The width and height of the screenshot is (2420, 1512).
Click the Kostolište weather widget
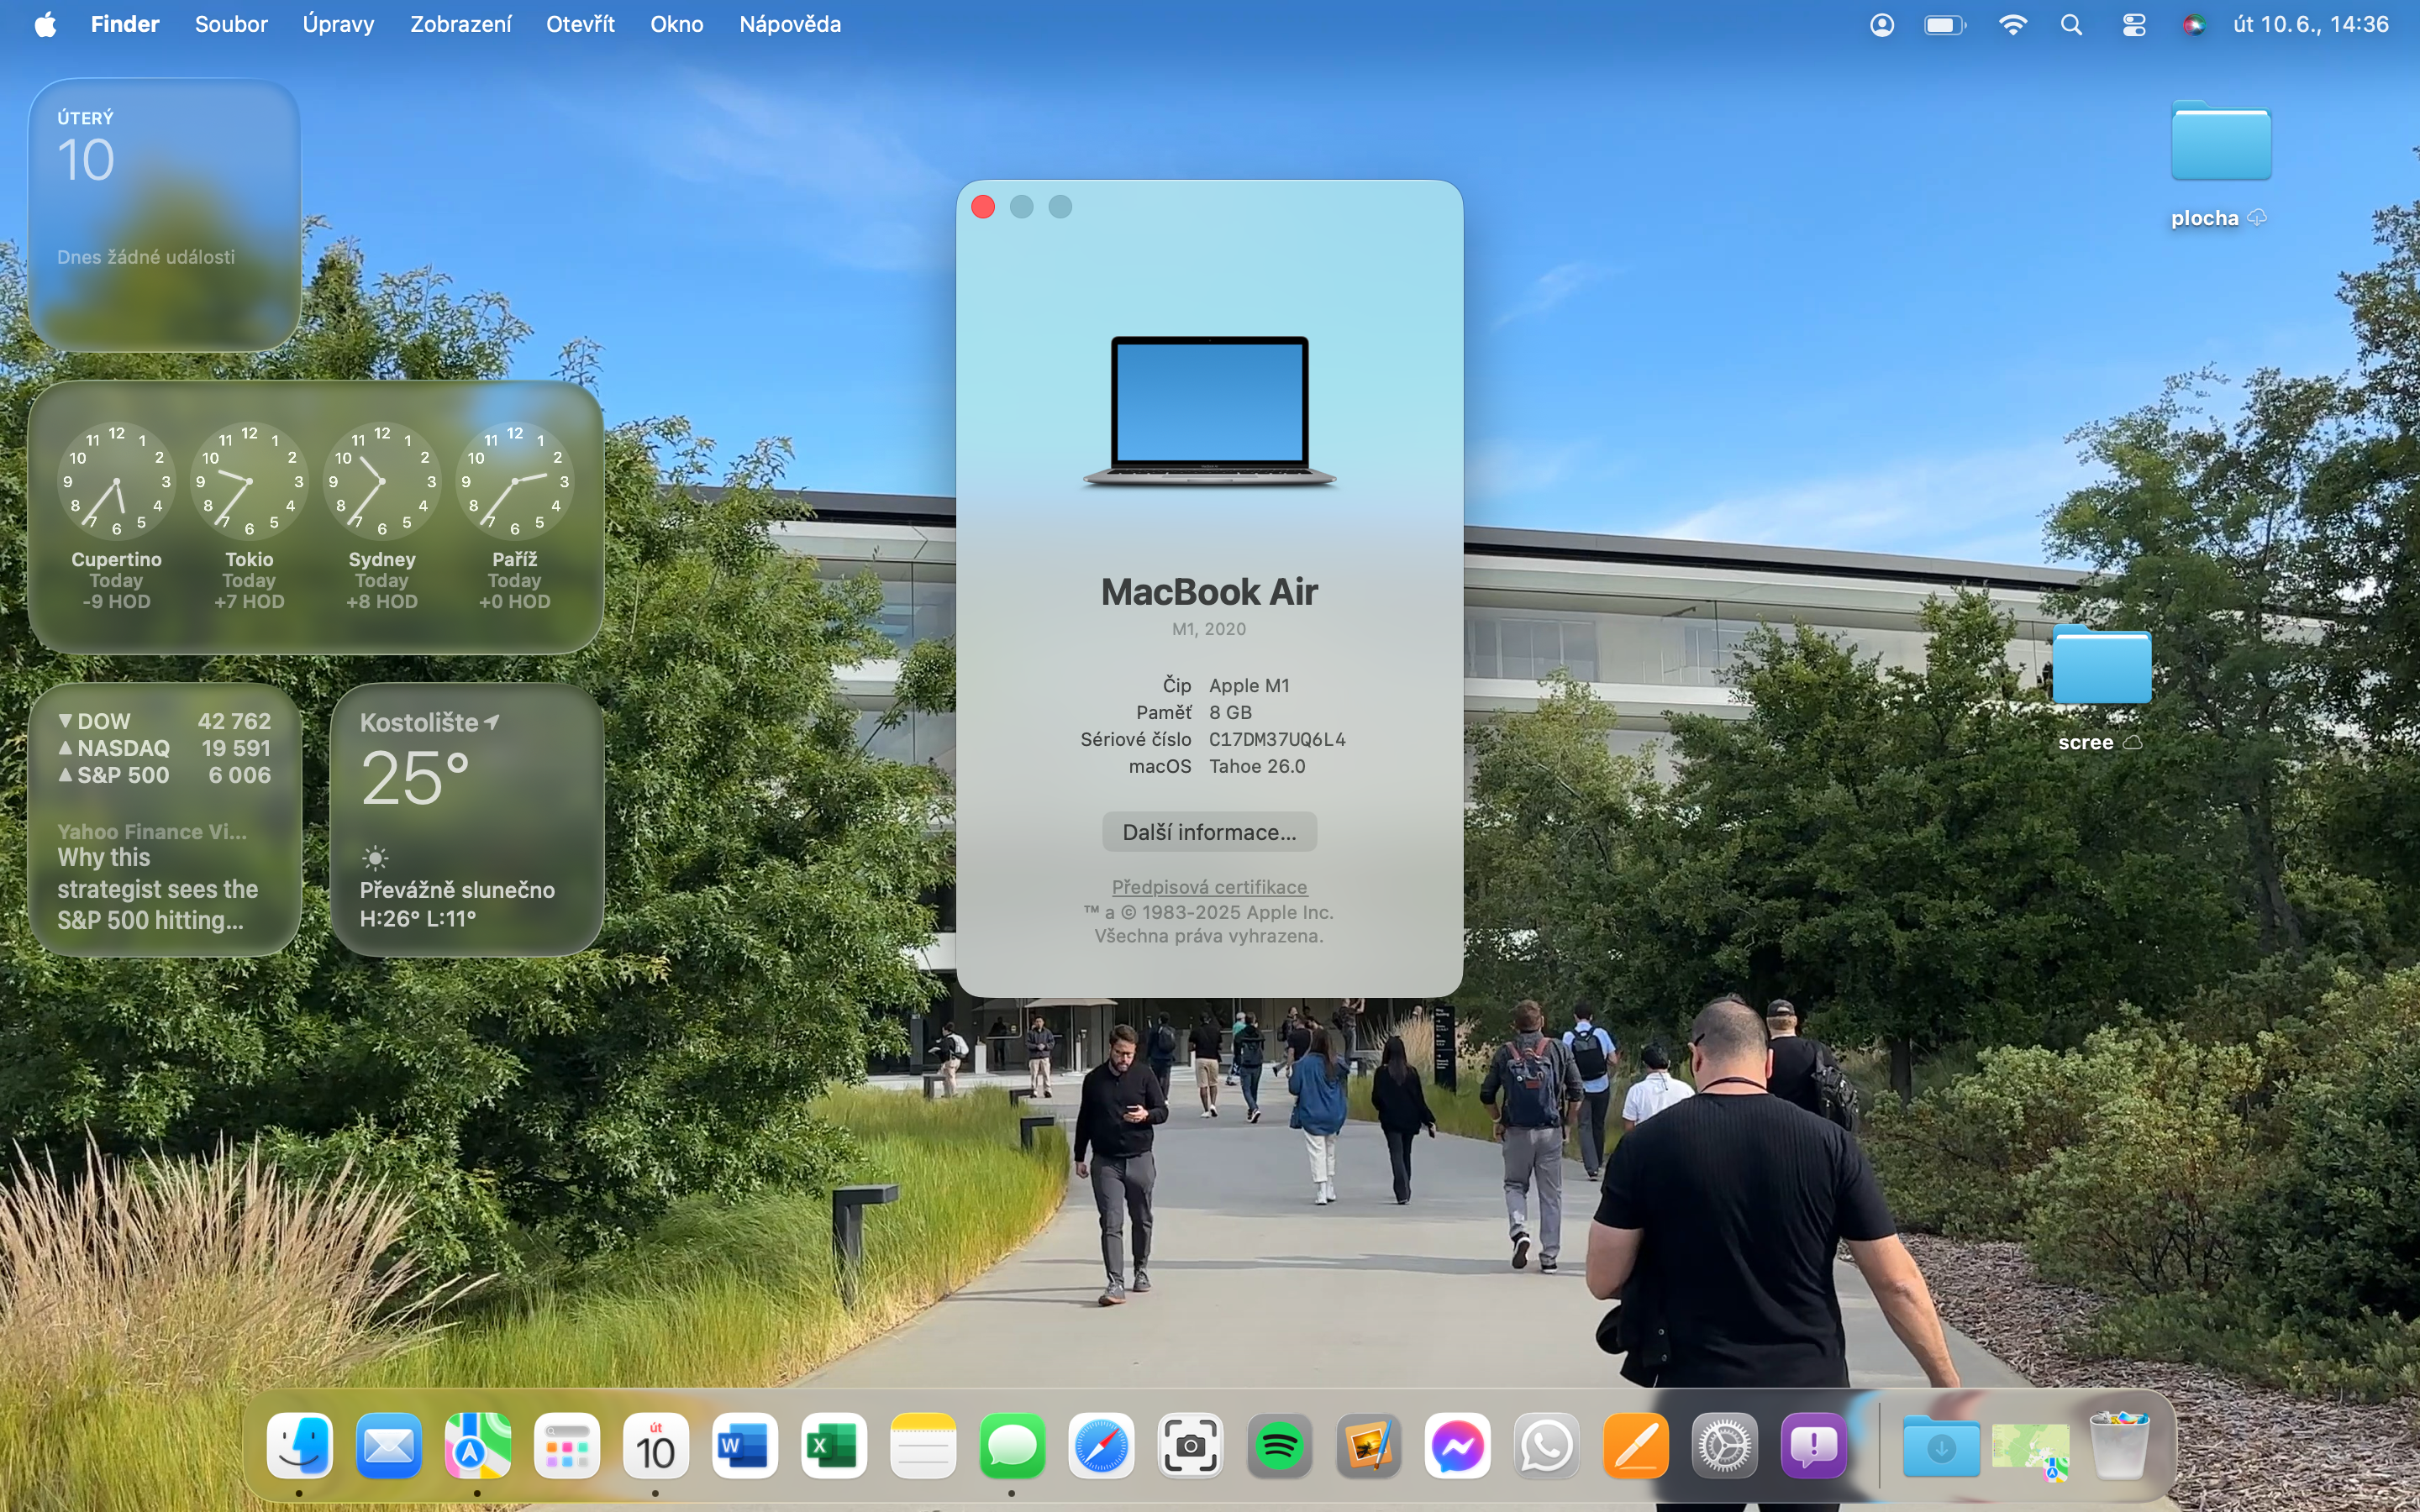[x=466, y=819]
